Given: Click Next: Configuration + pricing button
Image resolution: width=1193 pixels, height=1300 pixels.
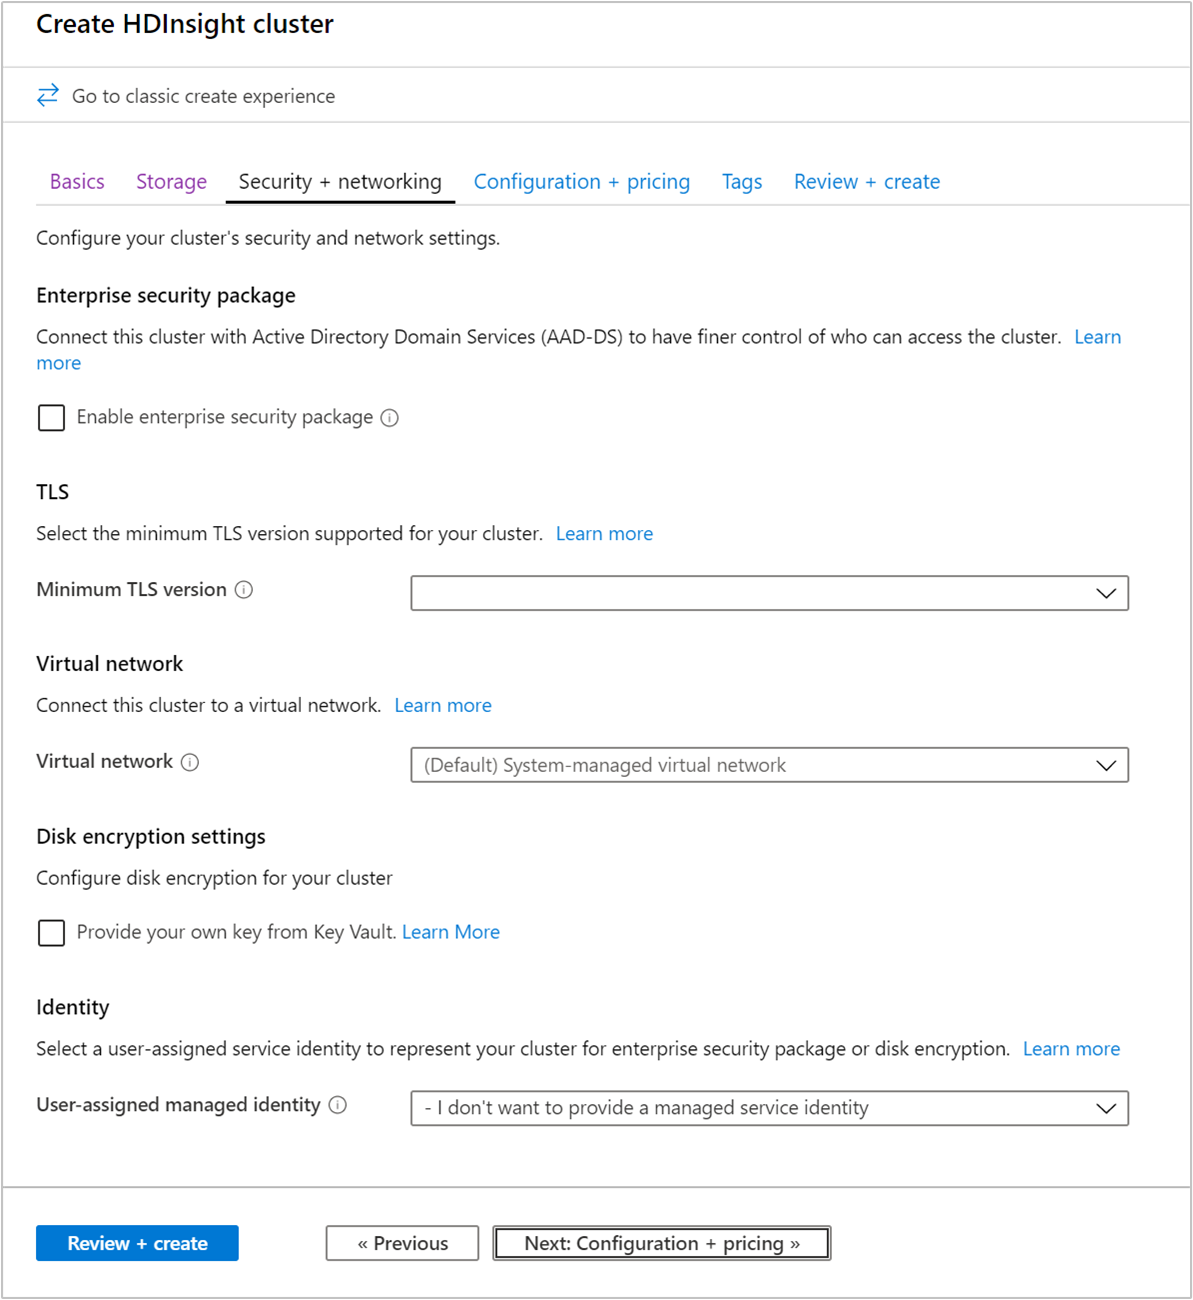Looking at the screenshot, I should click(661, 1243).
